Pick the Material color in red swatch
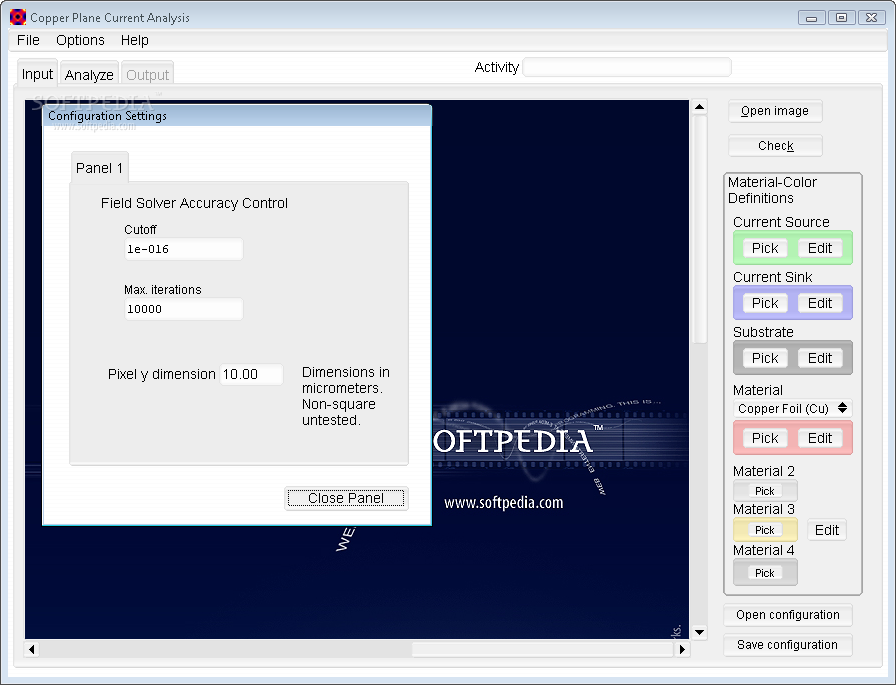 [765, 438]
